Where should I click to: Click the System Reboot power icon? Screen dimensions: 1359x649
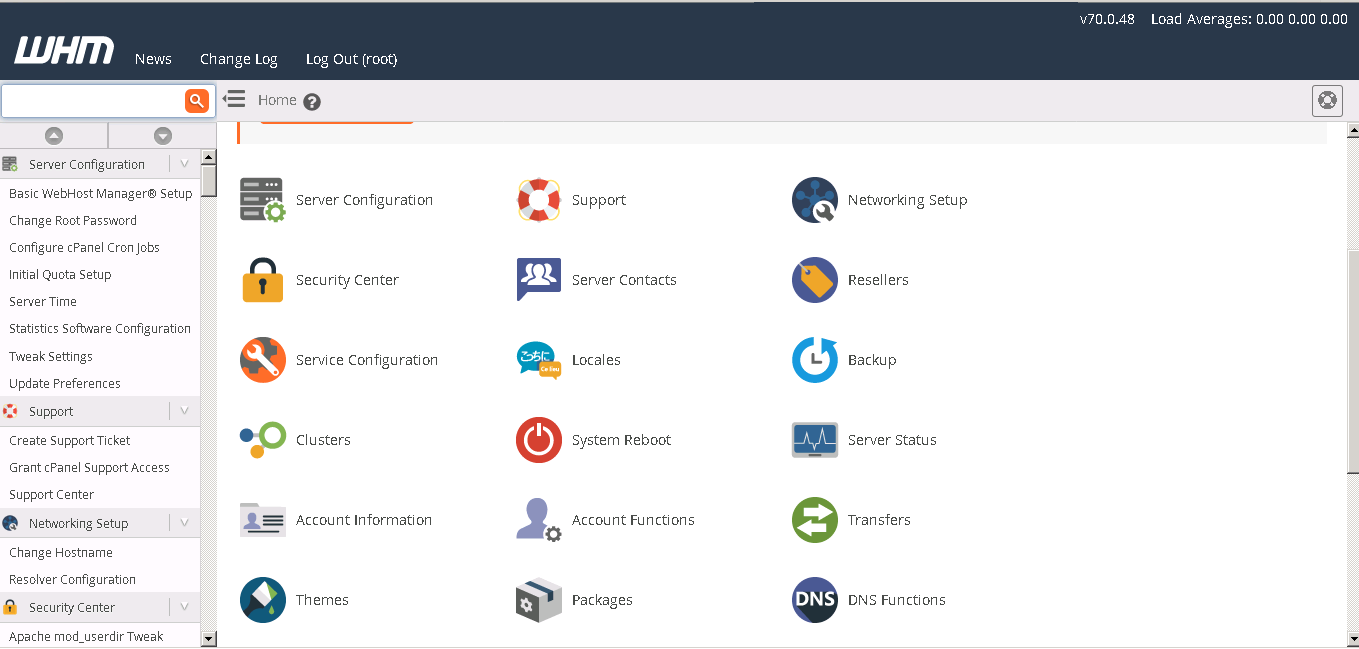click(x=538, y=440)
